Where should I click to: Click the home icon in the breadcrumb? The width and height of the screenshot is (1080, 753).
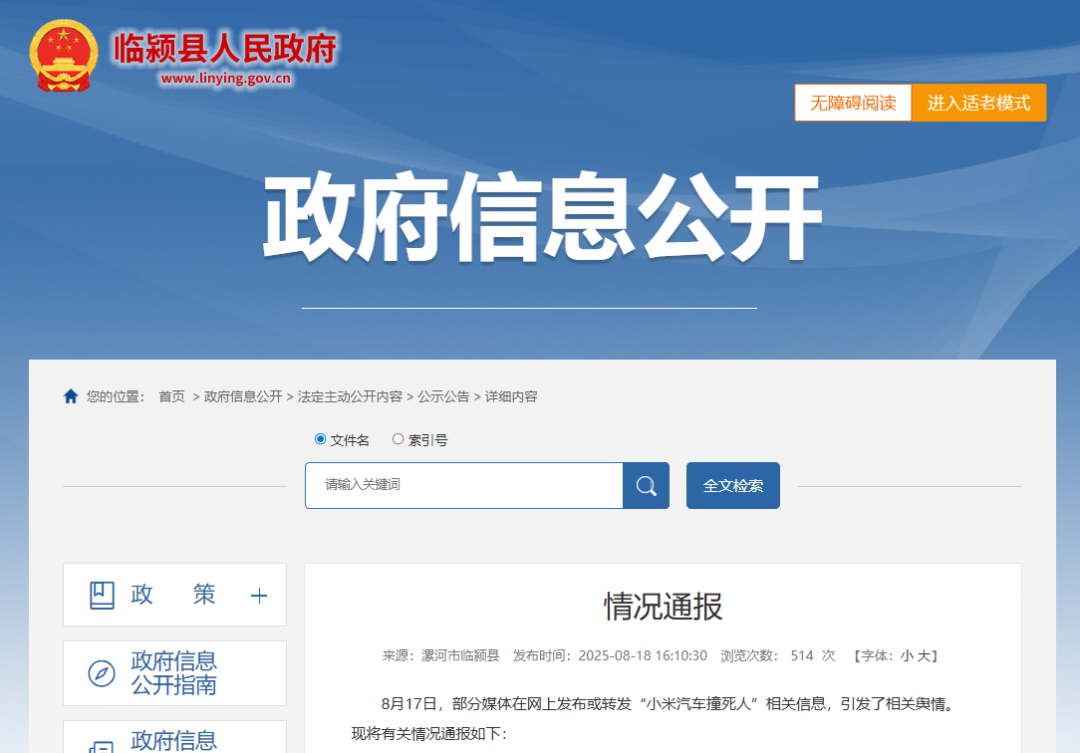pos(70,395)
